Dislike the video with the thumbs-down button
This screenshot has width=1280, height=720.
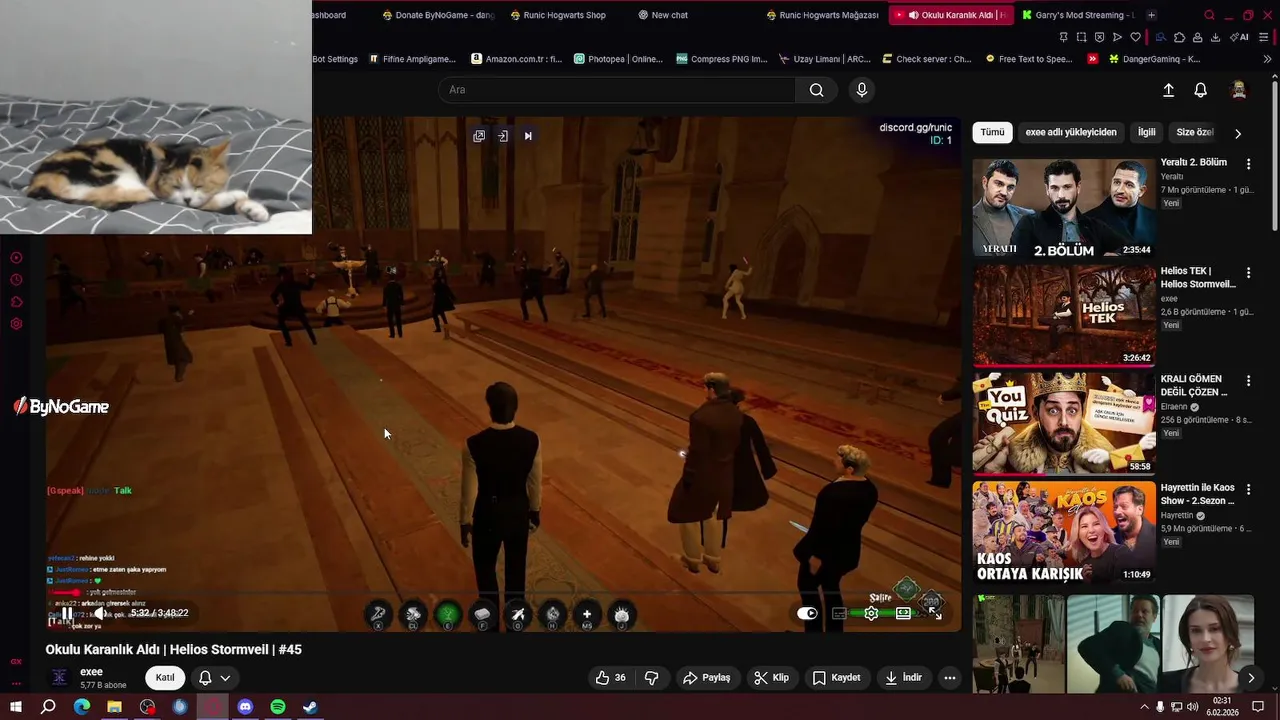click(x=652, y=677)
